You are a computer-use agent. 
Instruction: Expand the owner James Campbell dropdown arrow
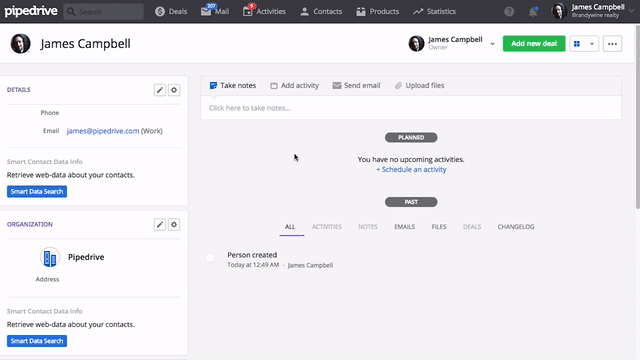click(492, 44)
